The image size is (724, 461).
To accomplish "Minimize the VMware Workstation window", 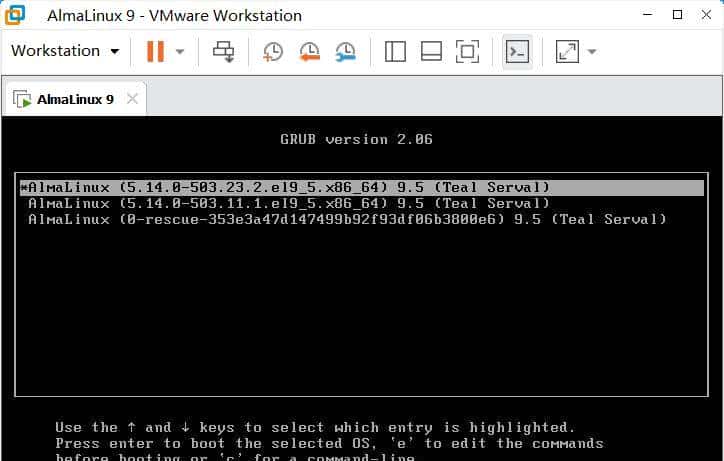I will pyautogui.click(x=648, y=14).
